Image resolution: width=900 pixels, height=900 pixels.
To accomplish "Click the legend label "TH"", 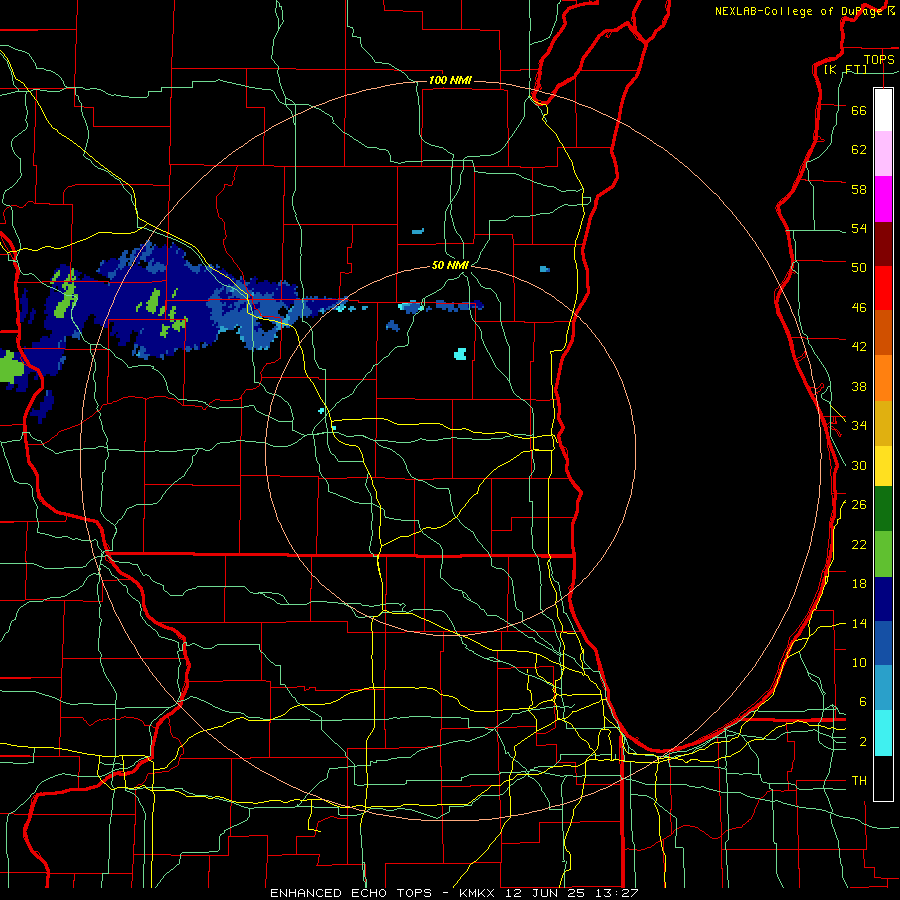I will click(x=859, y=781).
